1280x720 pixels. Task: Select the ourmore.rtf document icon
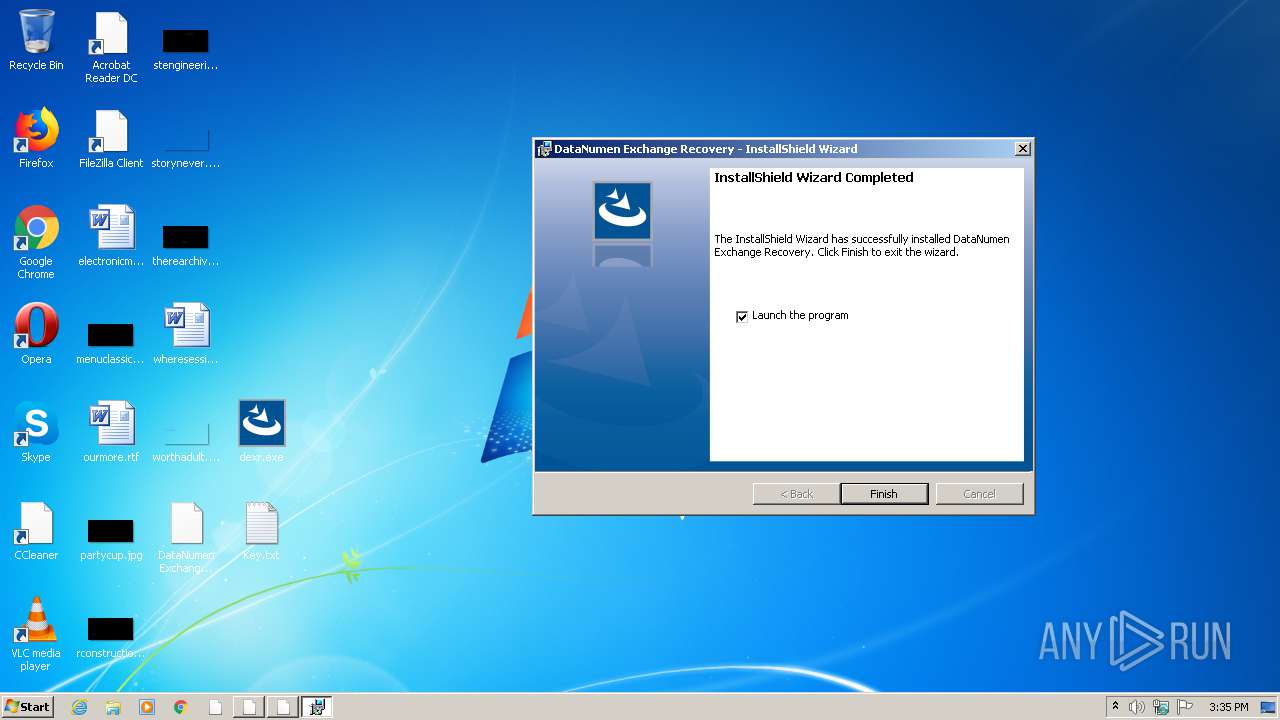tap(111, 433)
